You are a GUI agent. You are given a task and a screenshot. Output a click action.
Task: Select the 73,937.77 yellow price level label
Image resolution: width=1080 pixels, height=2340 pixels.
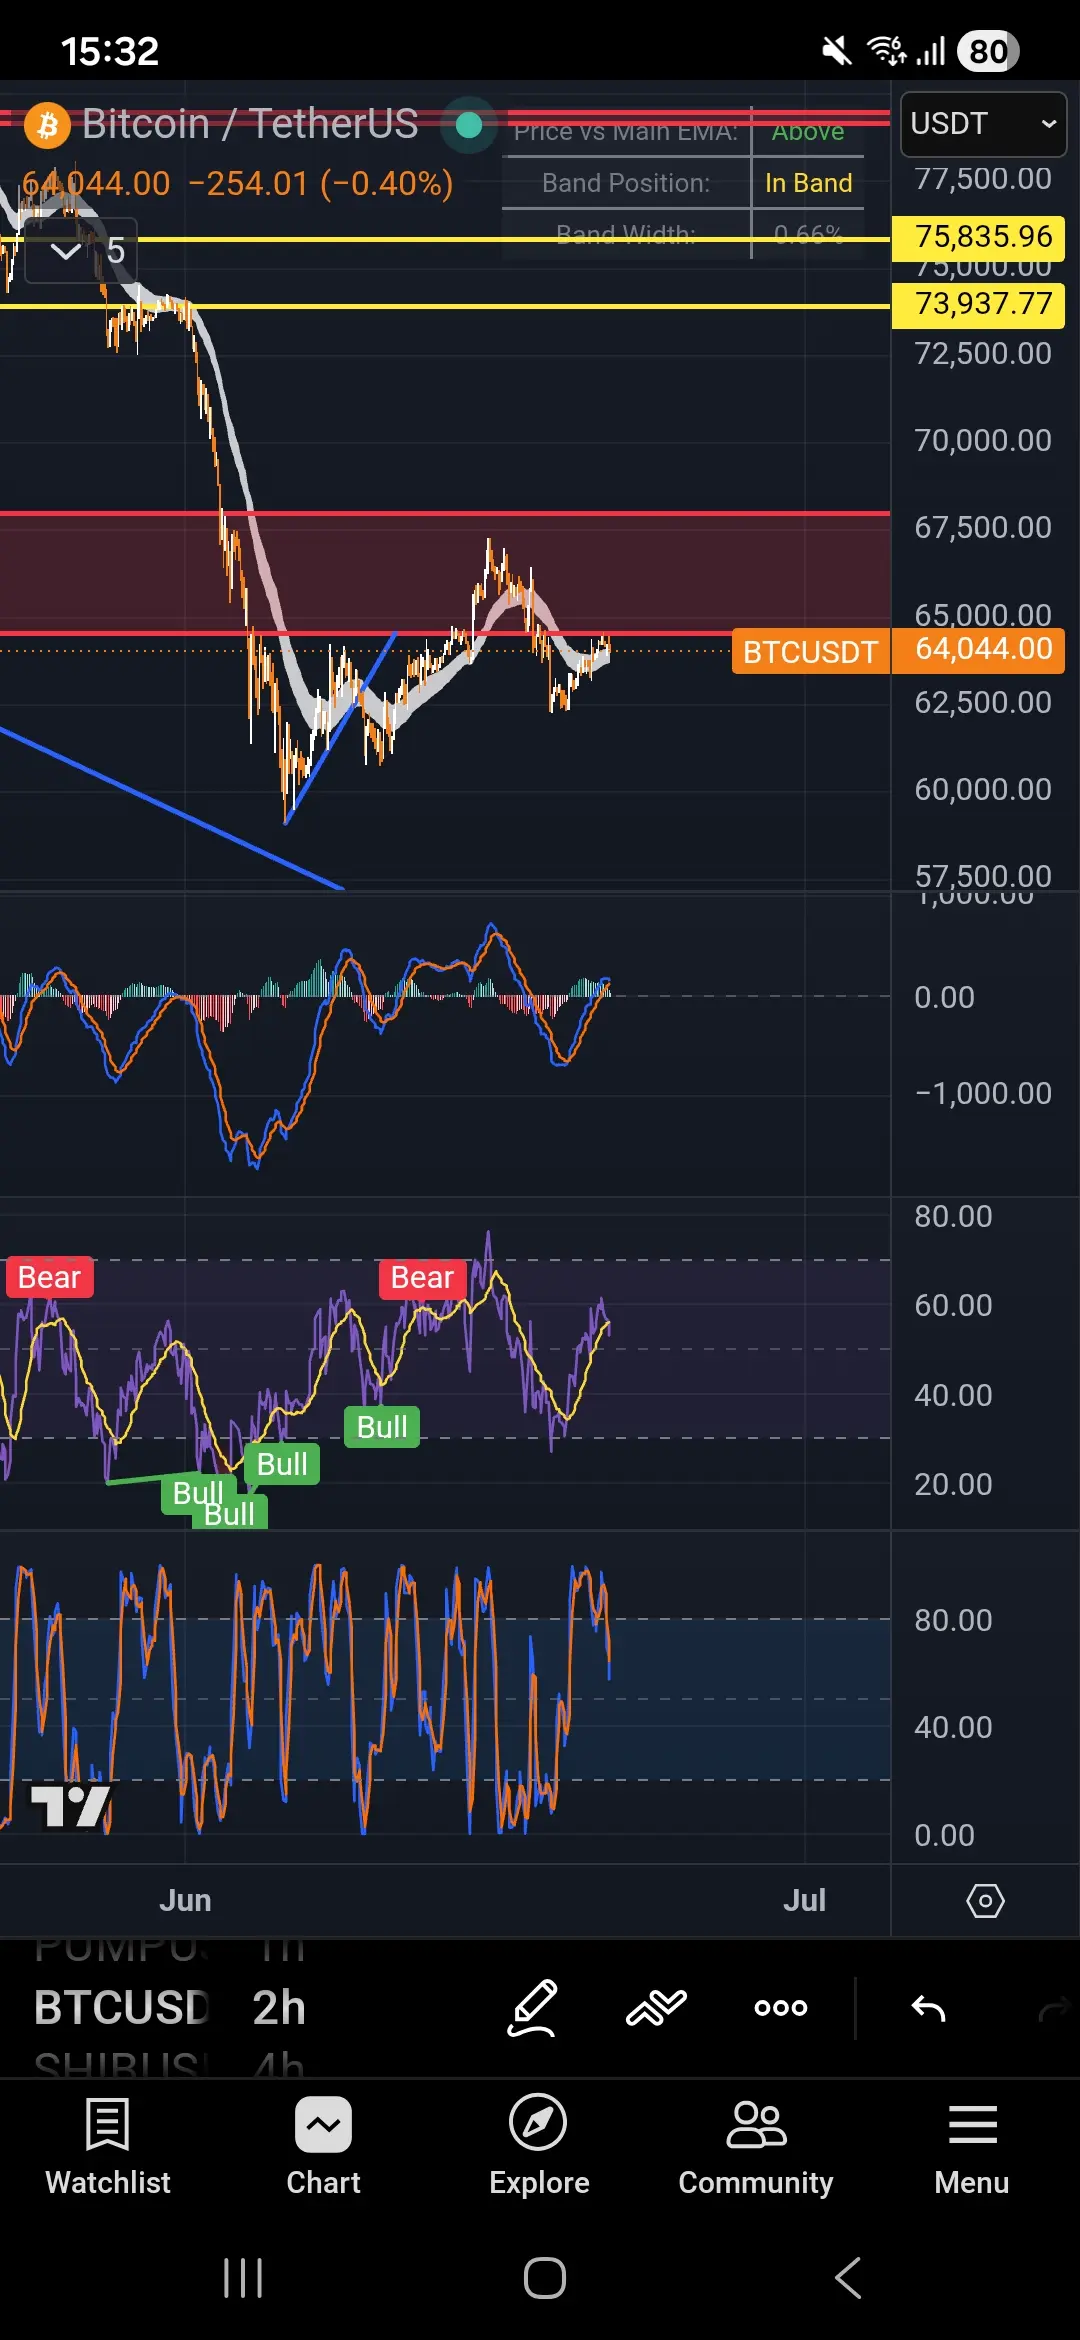click(979, 304)
